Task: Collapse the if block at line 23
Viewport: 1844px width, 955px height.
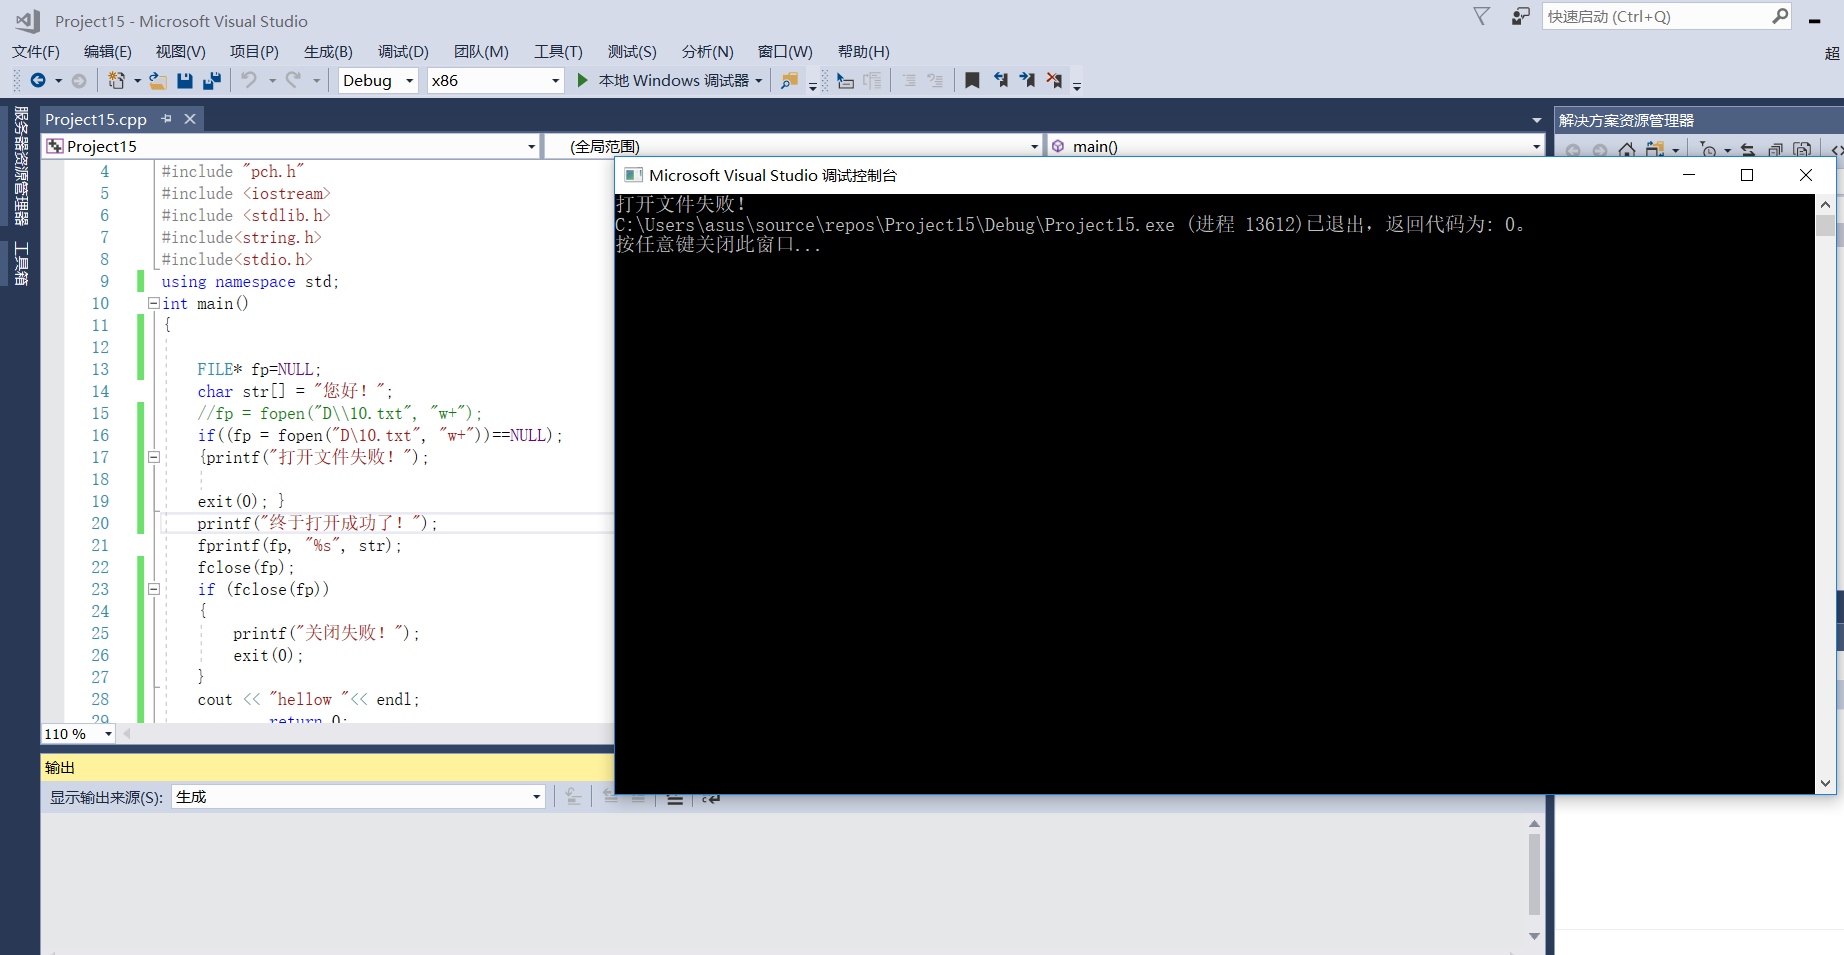Action: pos(154,589)
